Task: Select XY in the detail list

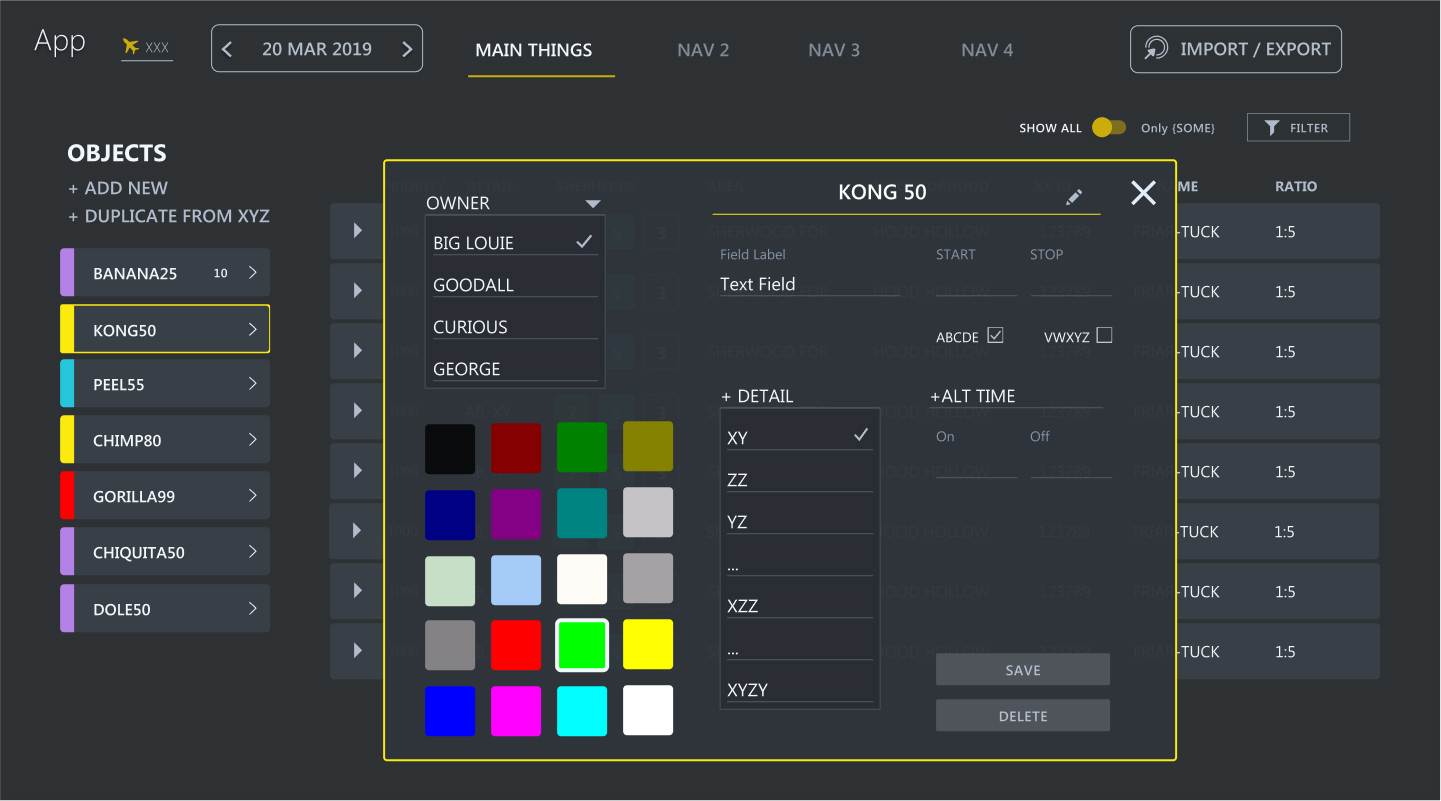Action: 800,437
